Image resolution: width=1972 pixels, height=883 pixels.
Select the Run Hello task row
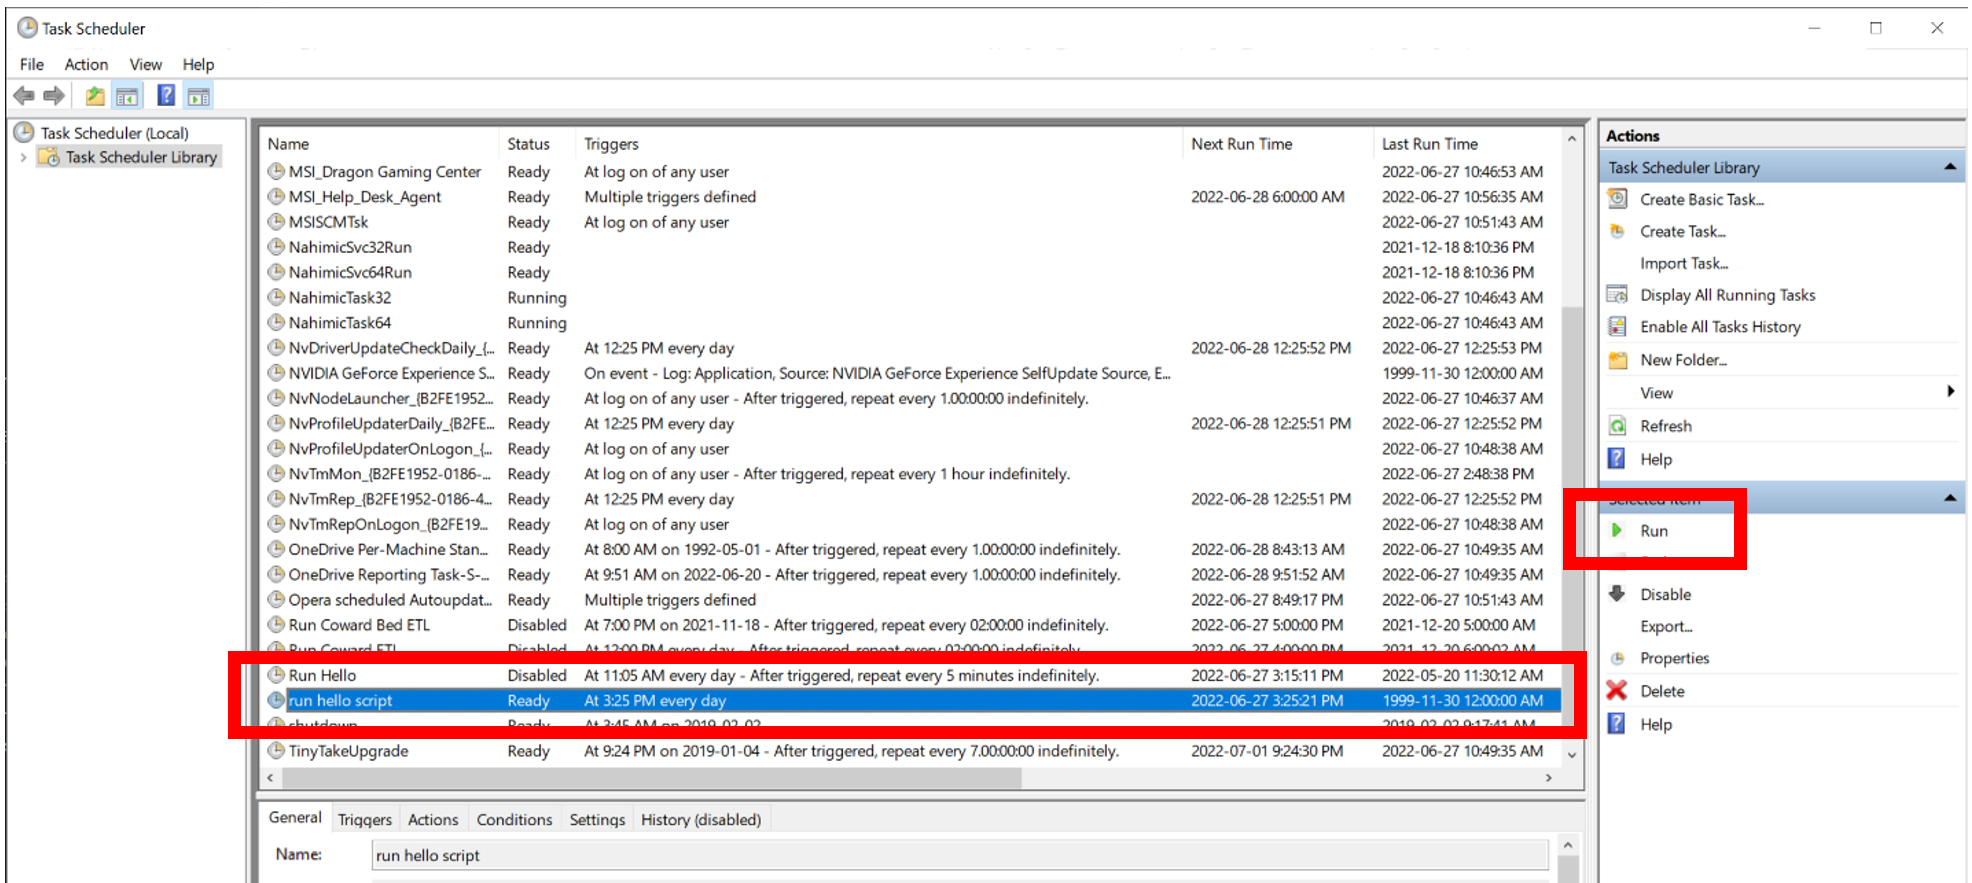tap(322, 676)
